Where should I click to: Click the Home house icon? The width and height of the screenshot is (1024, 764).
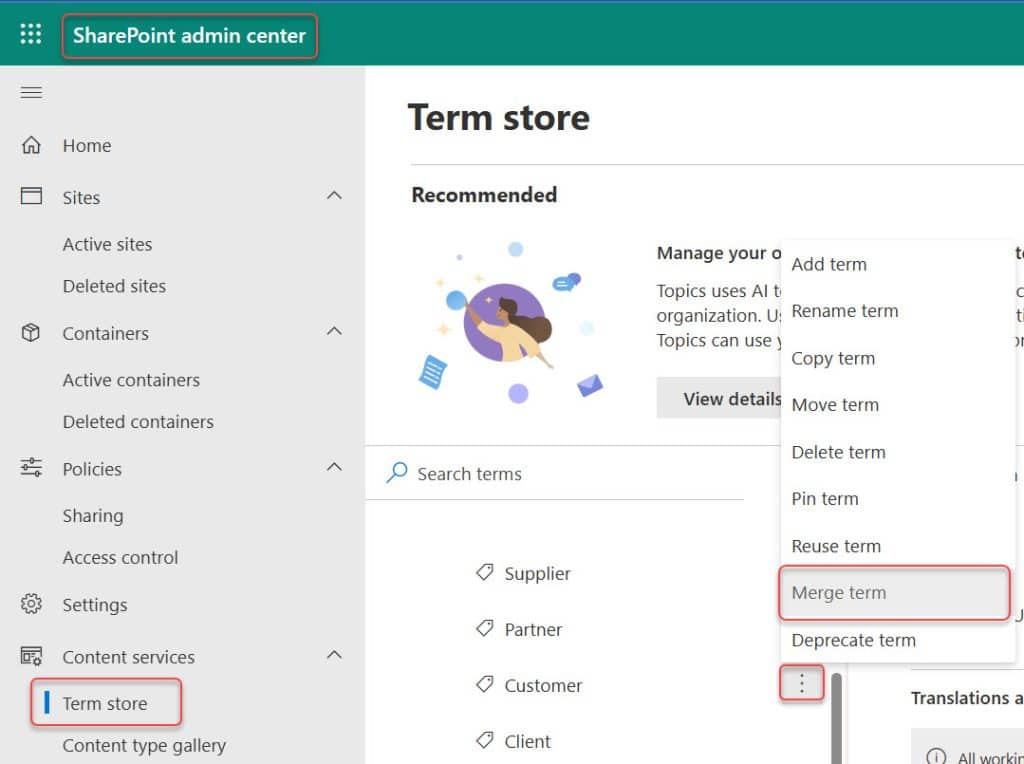(31, 145)
